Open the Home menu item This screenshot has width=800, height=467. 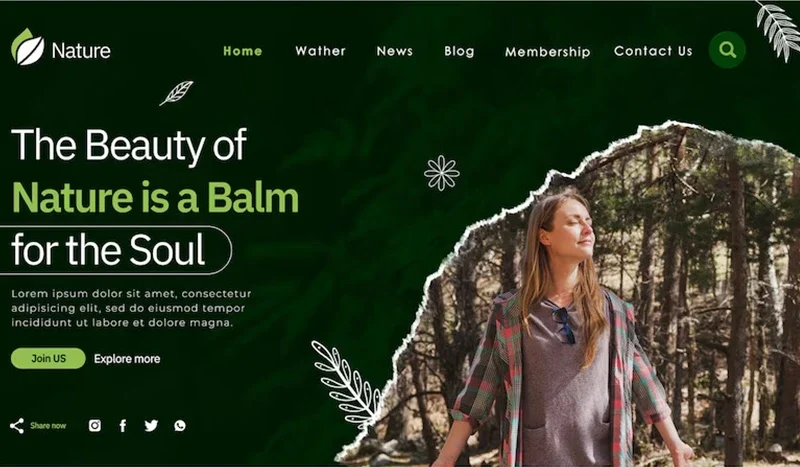click(243, 51)
